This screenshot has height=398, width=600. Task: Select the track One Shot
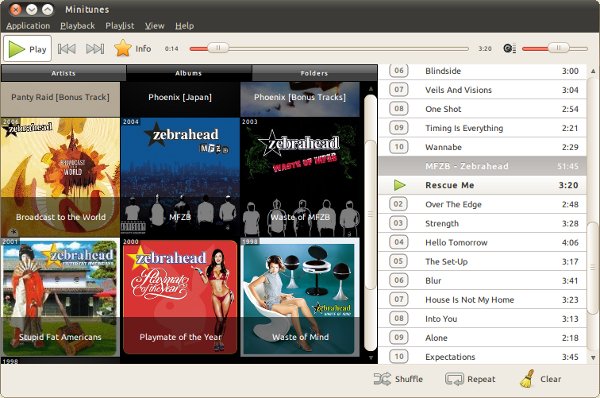[482, 109]
